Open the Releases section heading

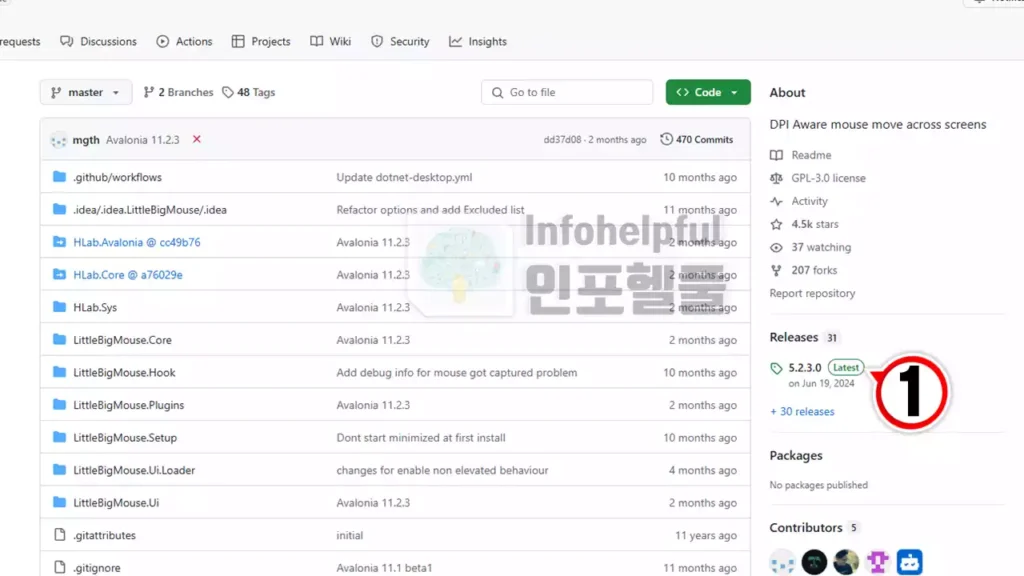point(793,337)
